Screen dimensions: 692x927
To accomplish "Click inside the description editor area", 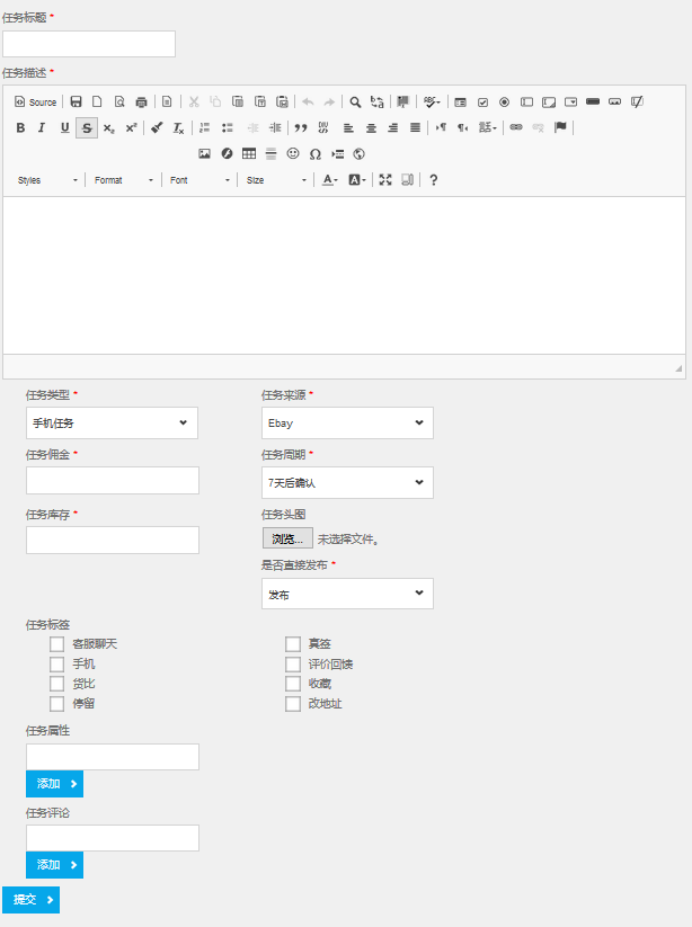I will pyautogui.click(x=344, y=275).
